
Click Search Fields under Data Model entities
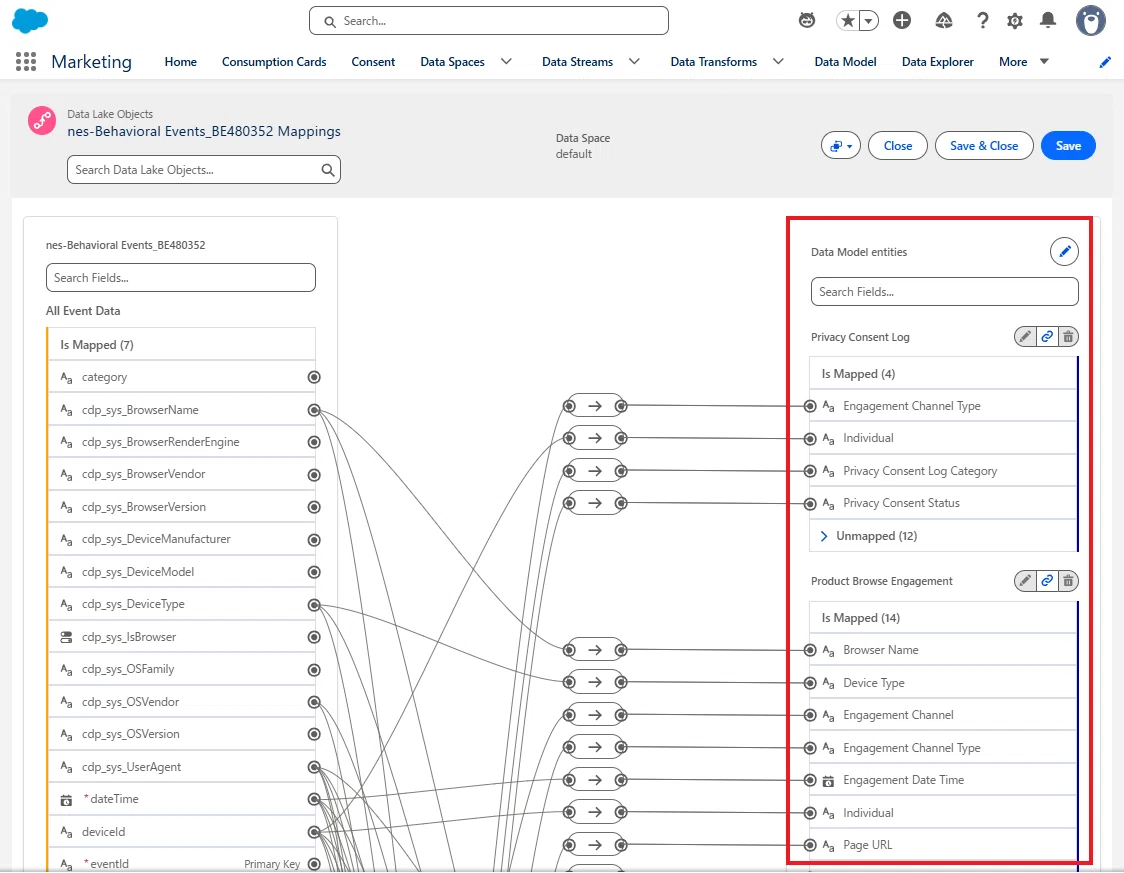tap(945, 292)
